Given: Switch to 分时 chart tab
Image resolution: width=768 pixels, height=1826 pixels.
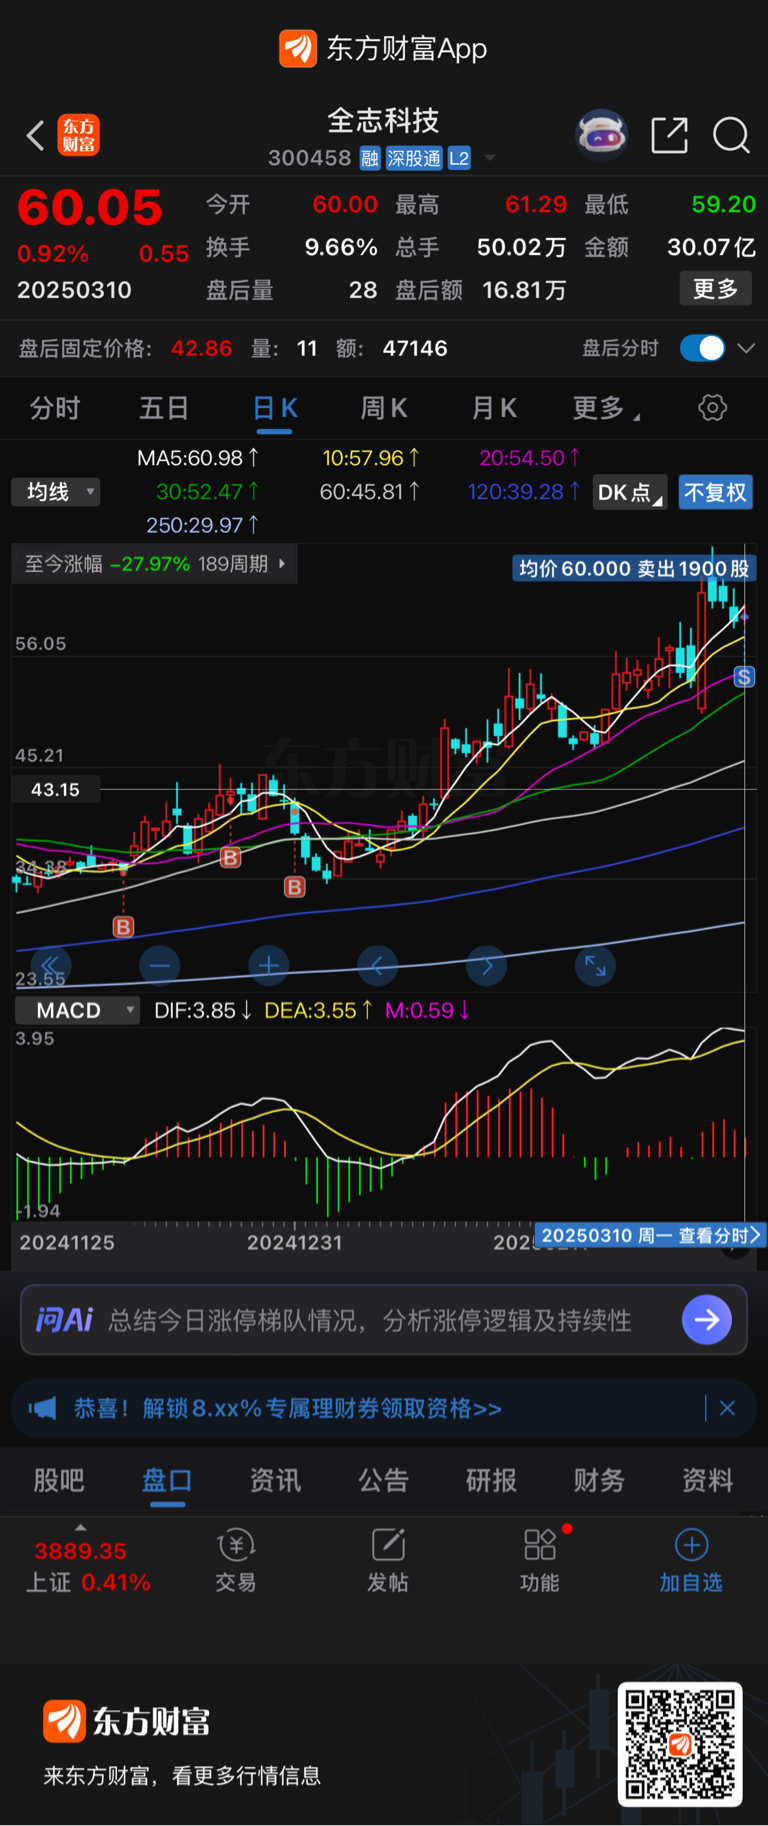Looking at the screenshot, I should [x=54, y=408].
